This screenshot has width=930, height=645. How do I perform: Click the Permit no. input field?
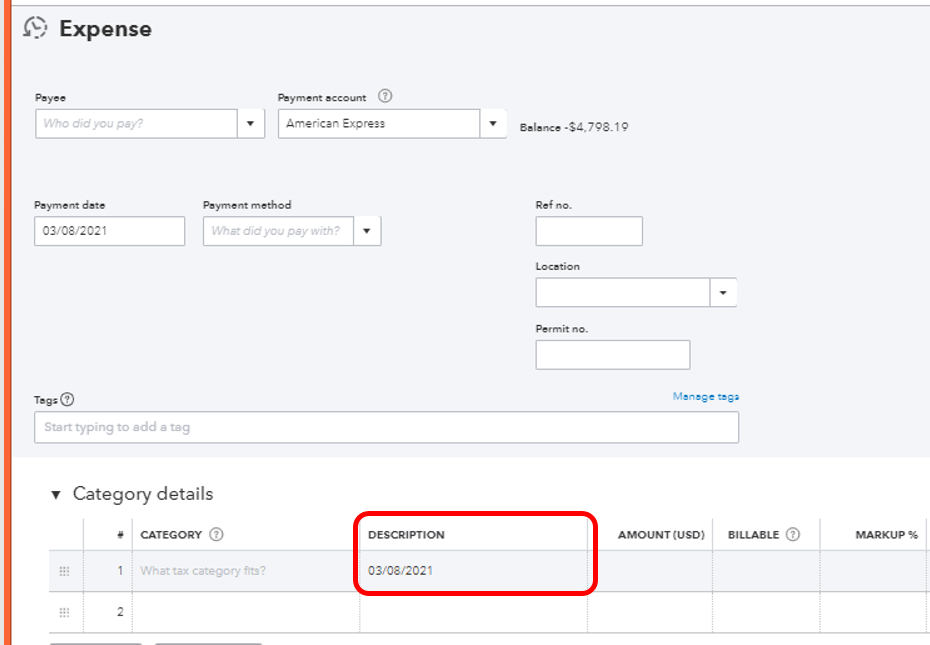click(x=612, y=355)
